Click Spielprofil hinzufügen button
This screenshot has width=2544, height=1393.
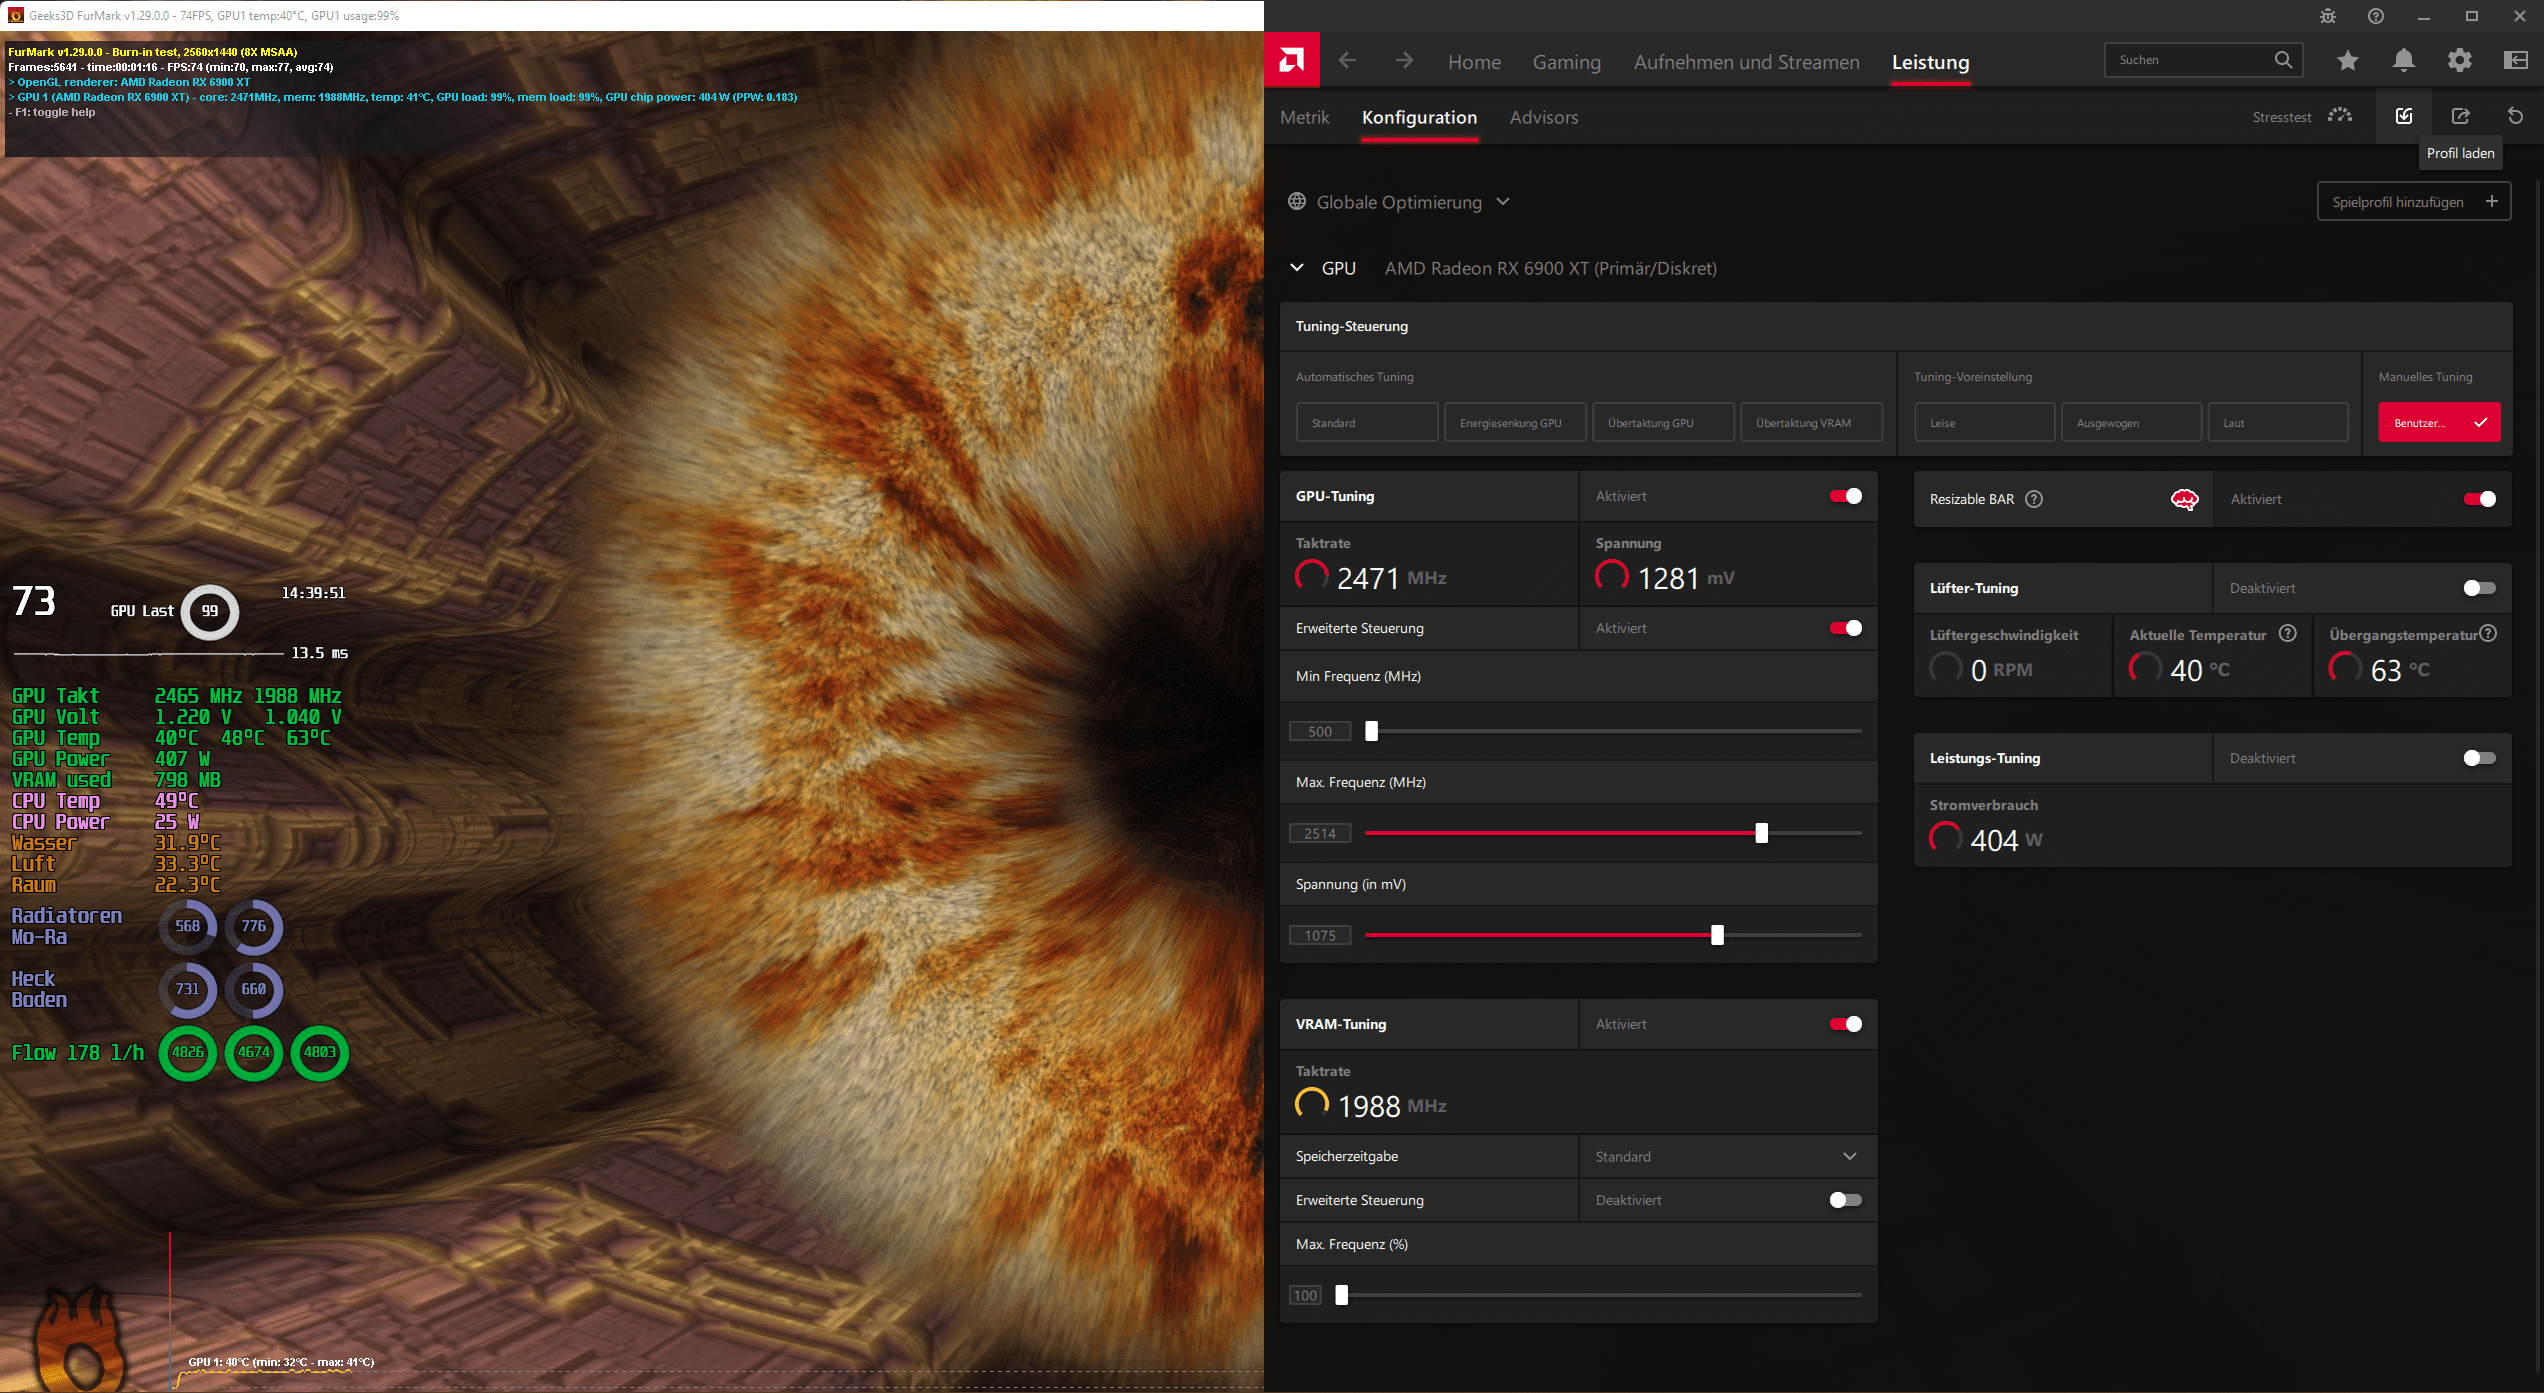(x=2413, y=201)
